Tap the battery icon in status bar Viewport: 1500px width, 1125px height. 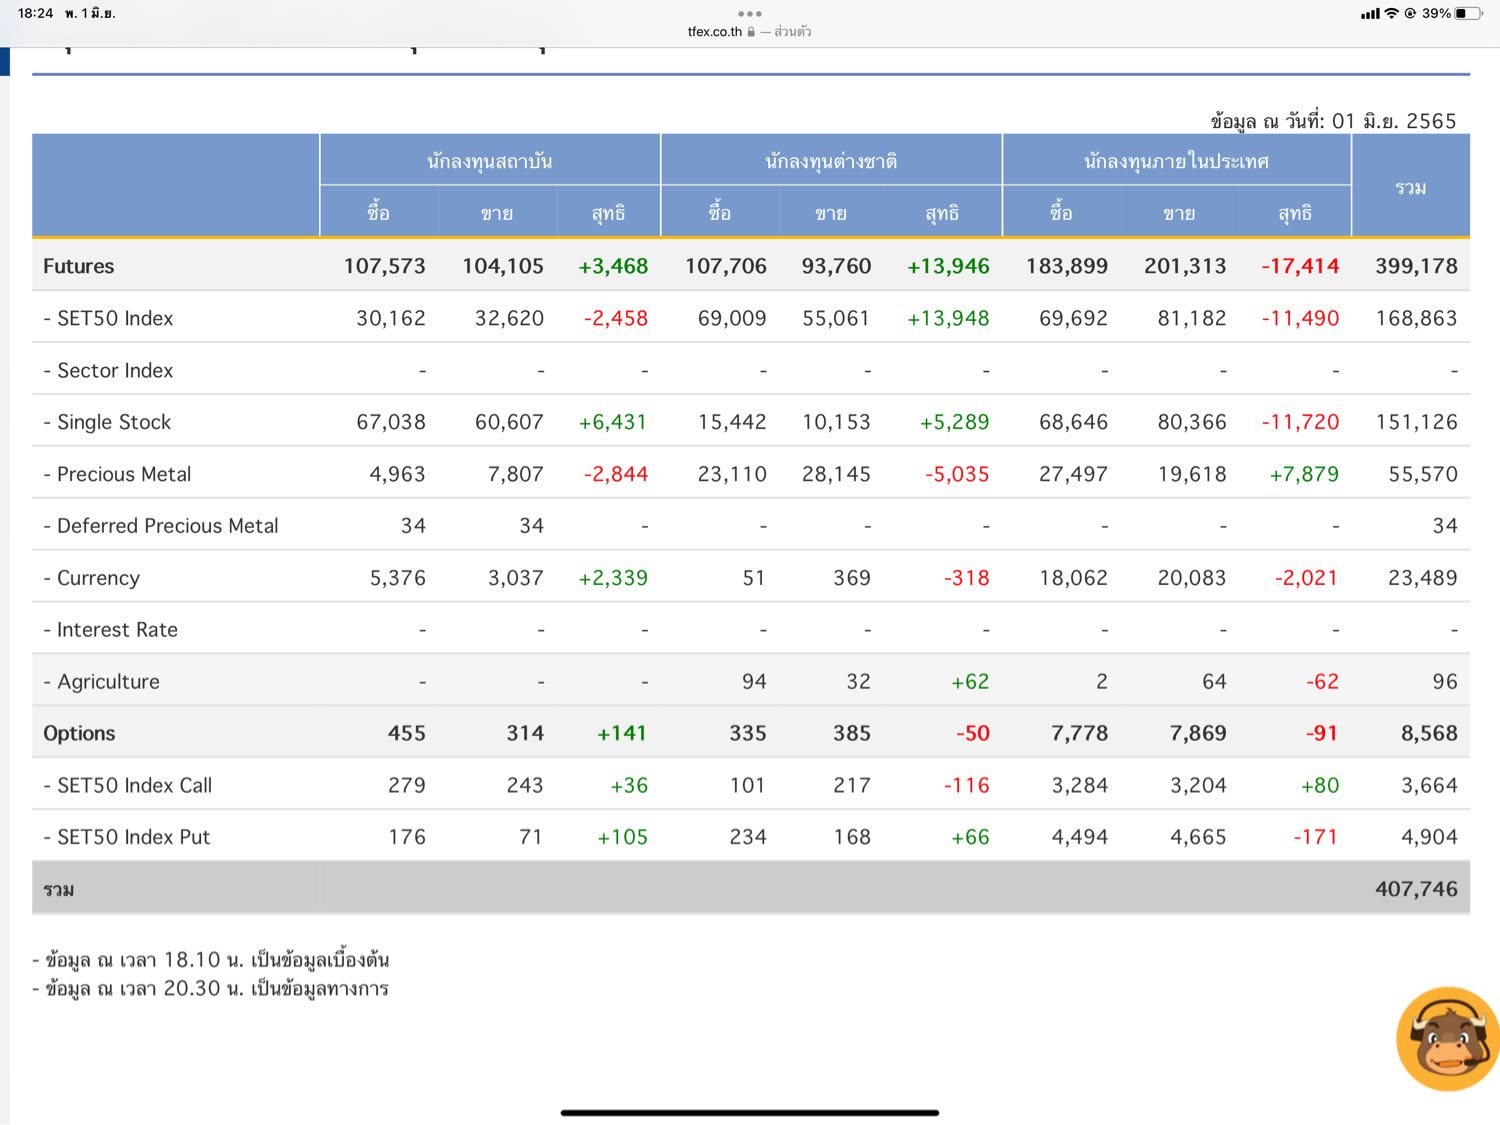click(x=1467, y=14)
